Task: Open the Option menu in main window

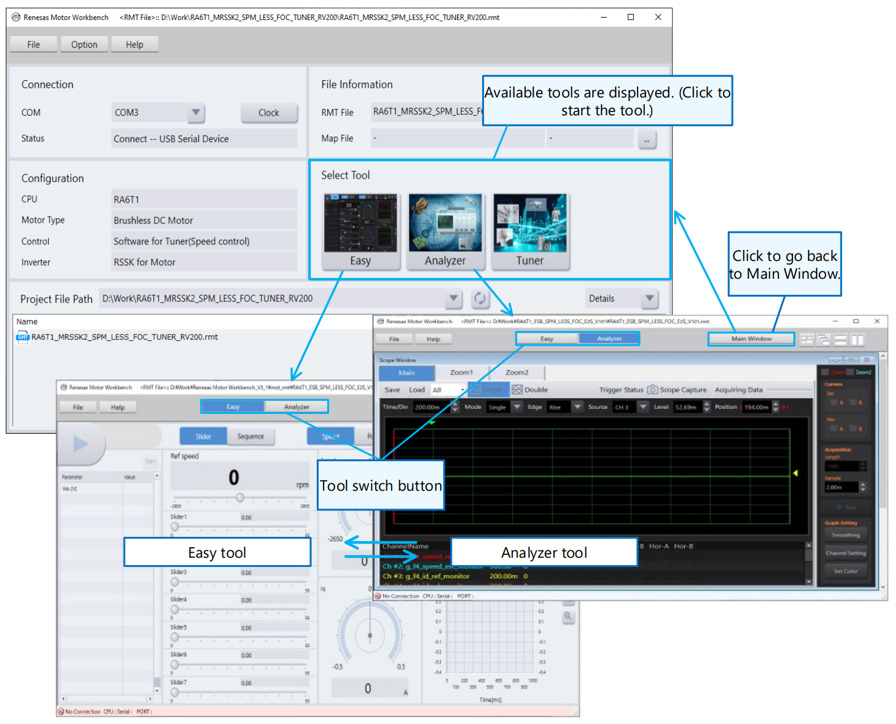Action: click(x=84, y=45)
